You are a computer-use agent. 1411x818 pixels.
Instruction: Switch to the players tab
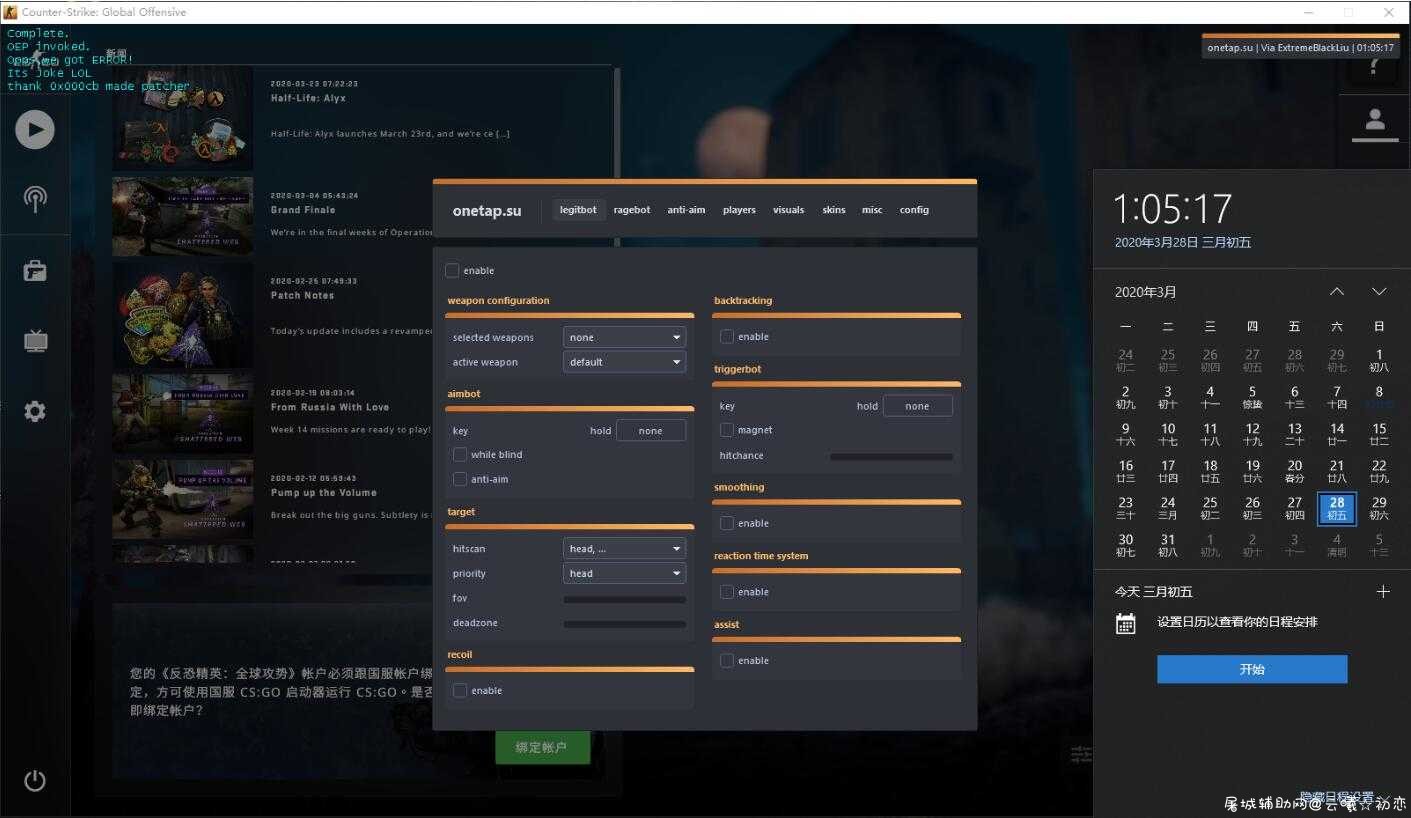739,210
